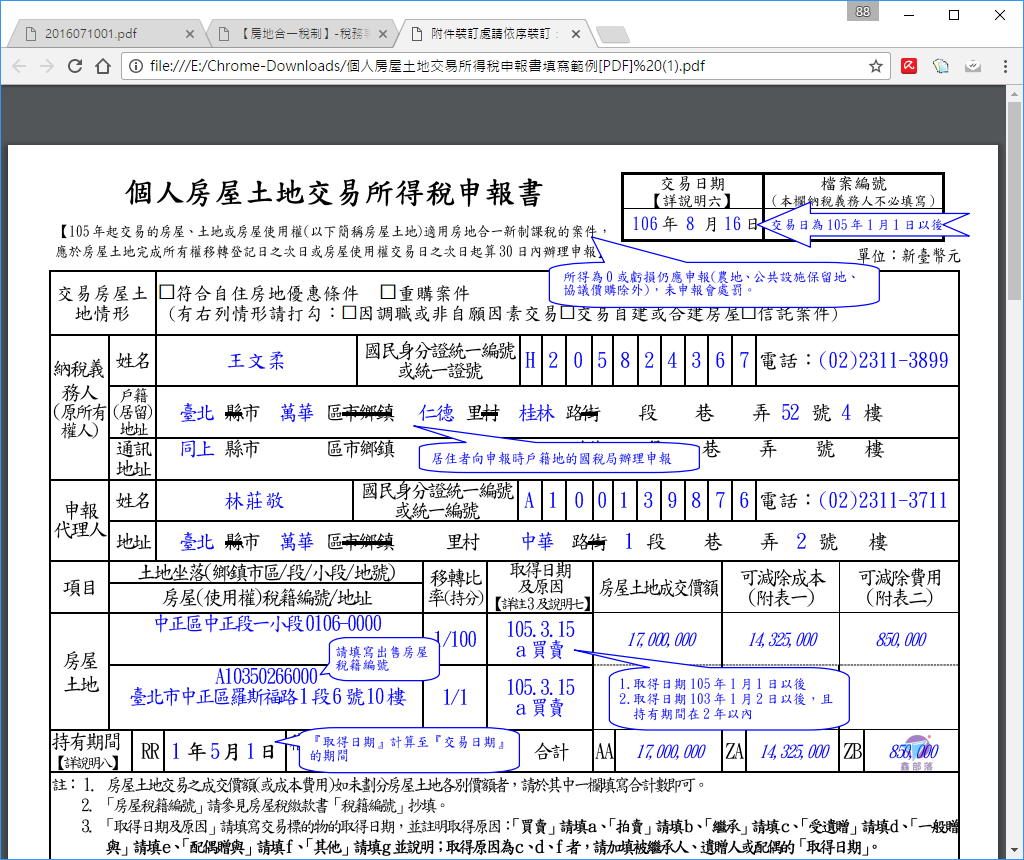Screen dimensions: 1024x860
Task: Go back to the previous page
Action: pos(20,66)
